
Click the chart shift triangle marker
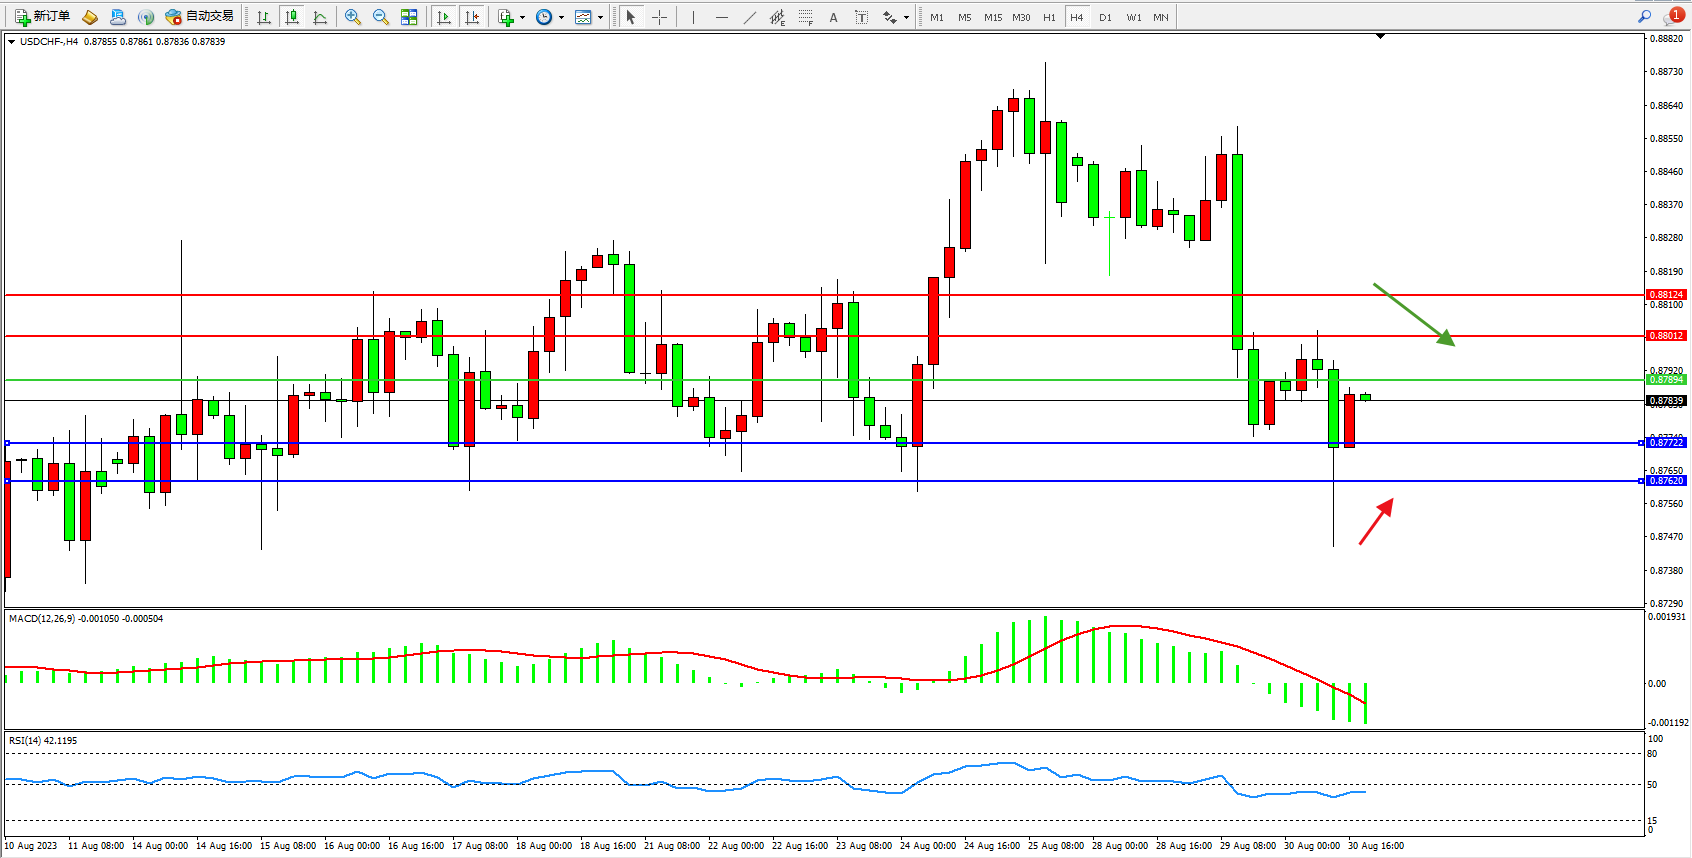click(1380, 36)
